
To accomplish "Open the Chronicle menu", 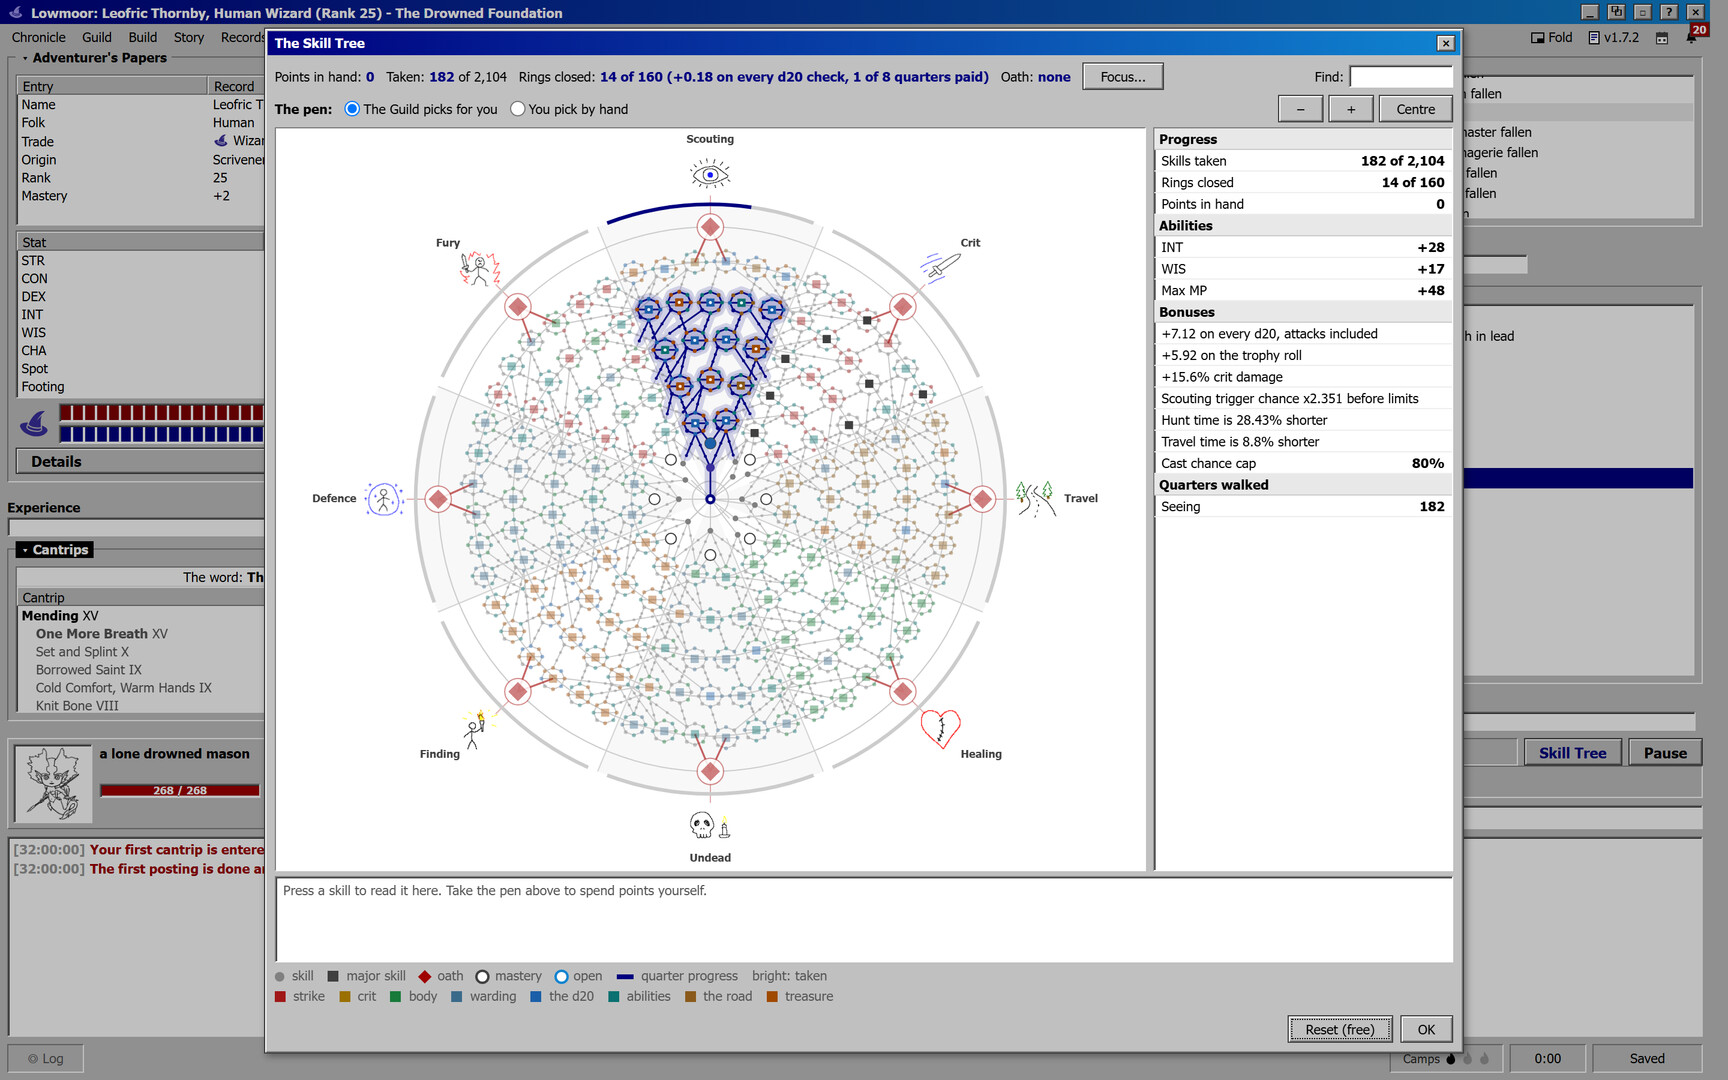I will (x=39, y=37).
